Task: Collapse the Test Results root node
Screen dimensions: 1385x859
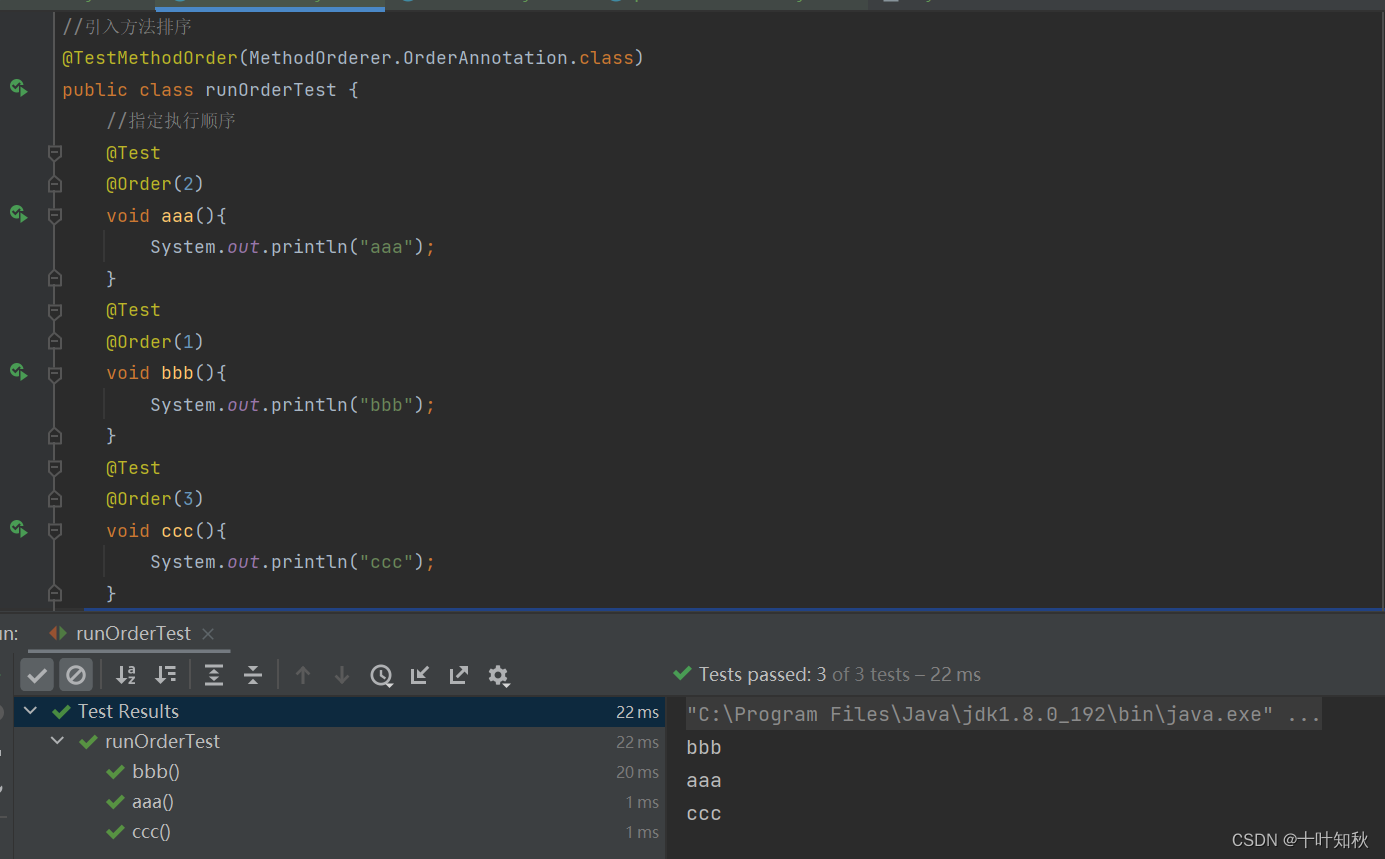Action: [31, 711]
